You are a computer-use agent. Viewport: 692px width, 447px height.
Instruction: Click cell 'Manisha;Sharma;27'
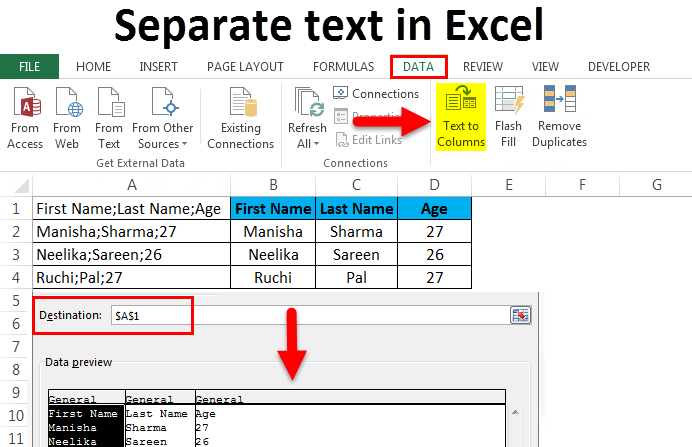(132, 231)
